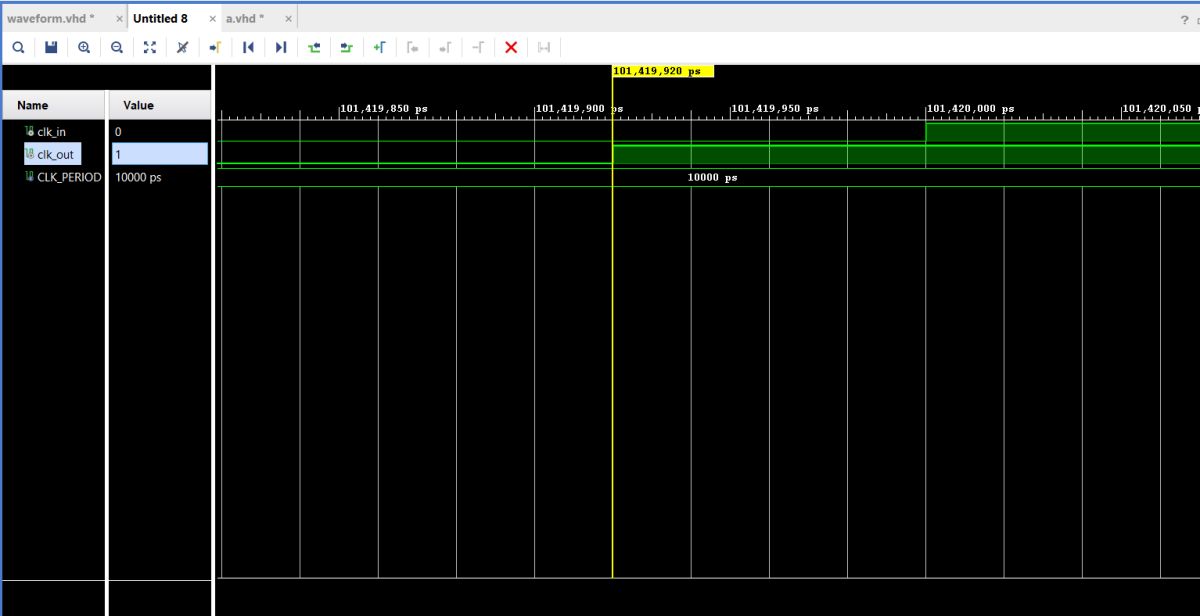Screen dimensions: 1200x616
Task: Switch to the Untitled 8 tab
Action: [x=160, y=19]
